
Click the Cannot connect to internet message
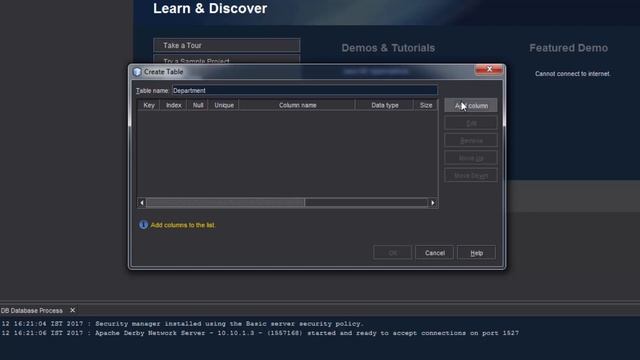(x=573, y=74)
